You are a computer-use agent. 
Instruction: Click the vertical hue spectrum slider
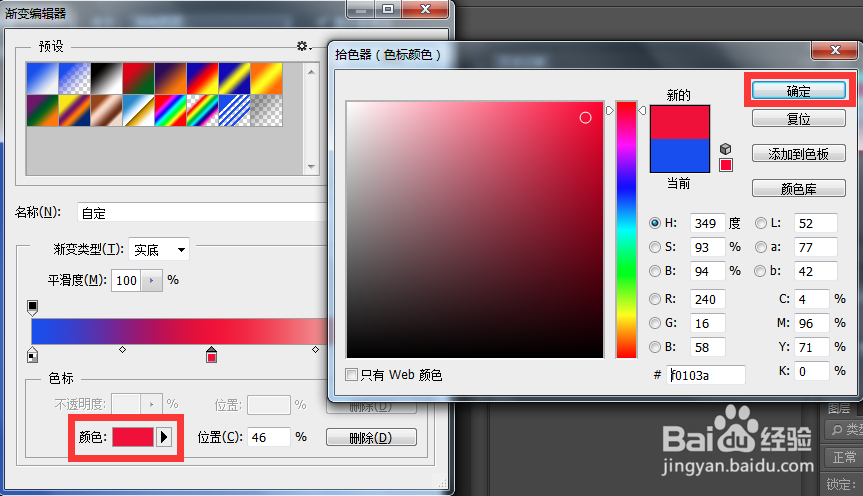click(x=626, y=230)
